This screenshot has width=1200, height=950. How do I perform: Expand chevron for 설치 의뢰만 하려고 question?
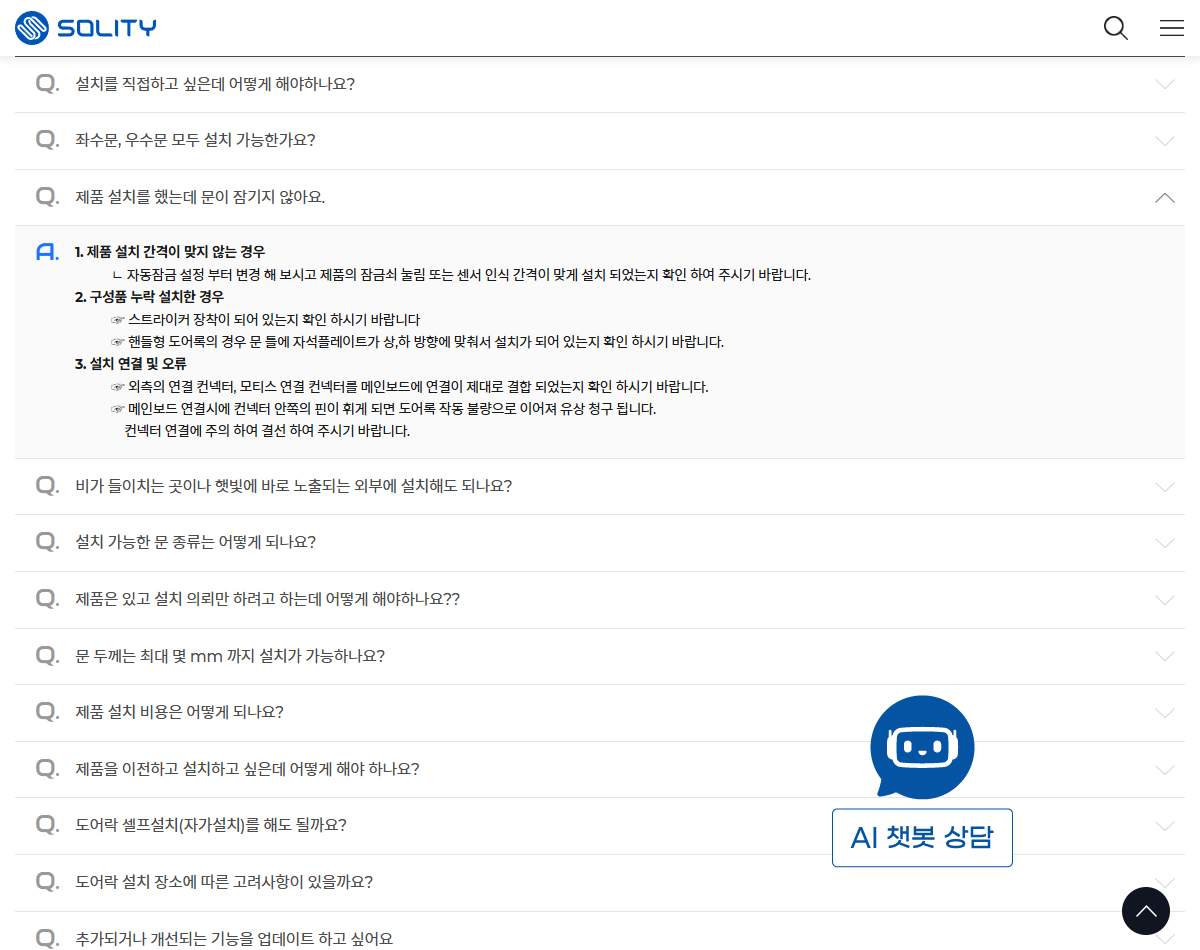(1165, 600)
